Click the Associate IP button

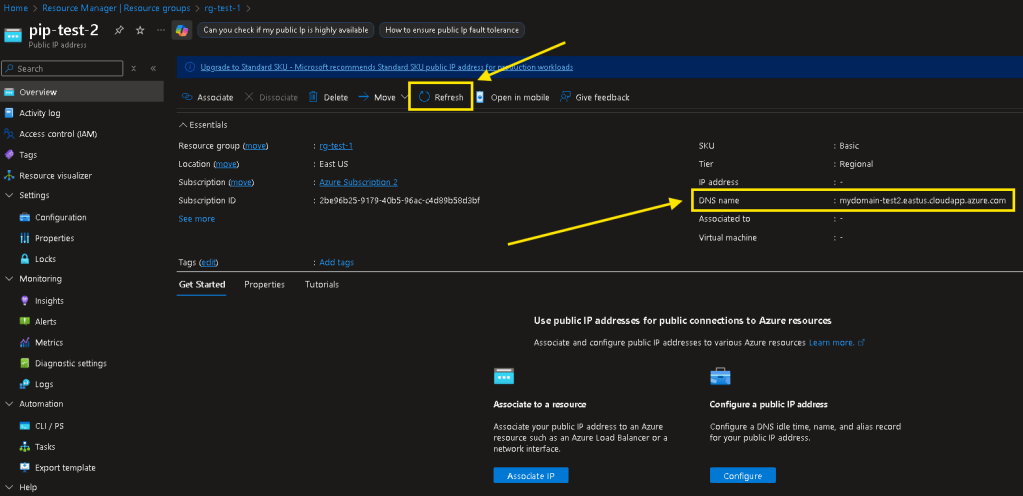point(530,476)
